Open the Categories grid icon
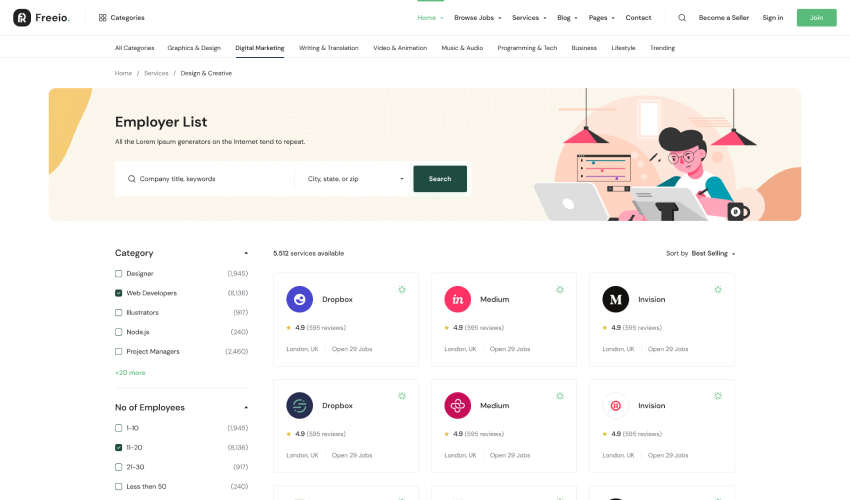The image size is (850, 500). pyautogui.click(x=103, y=18)
